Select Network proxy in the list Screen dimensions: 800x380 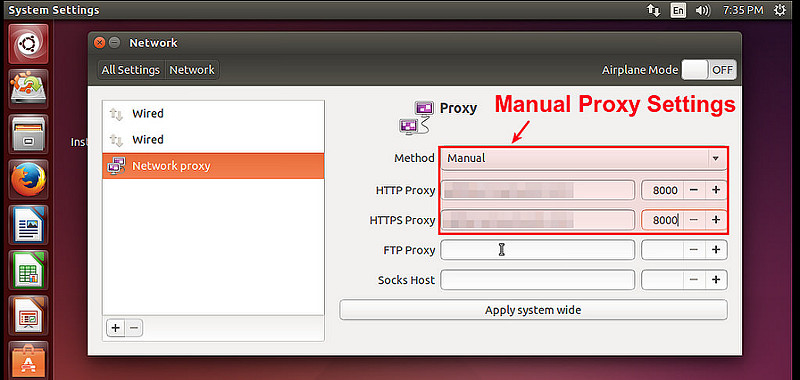tap(213, 166)
